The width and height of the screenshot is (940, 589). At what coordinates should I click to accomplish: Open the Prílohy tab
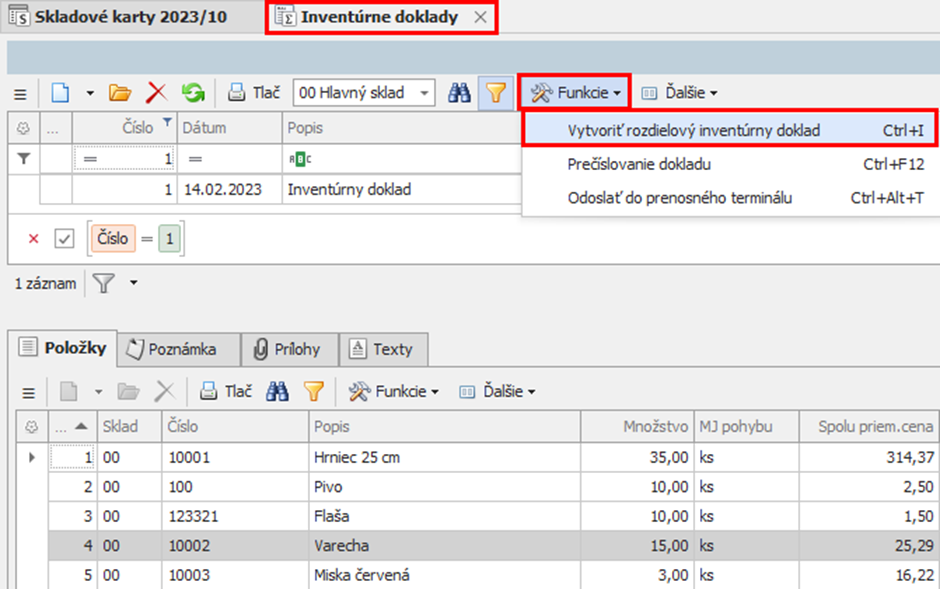click(x=287, y=349)
